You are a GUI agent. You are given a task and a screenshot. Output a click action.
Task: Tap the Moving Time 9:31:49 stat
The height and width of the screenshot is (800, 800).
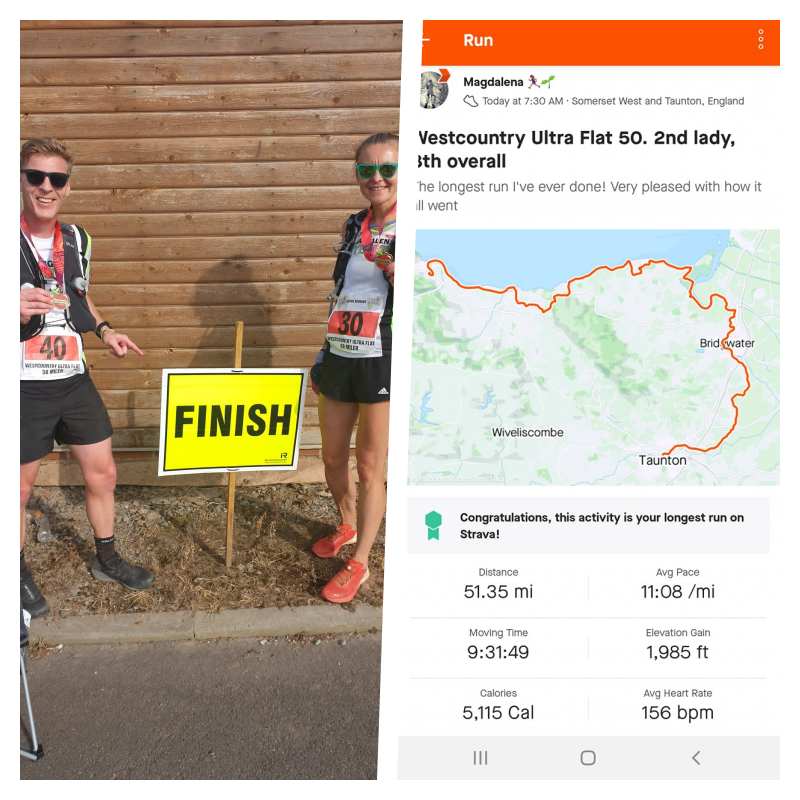point(498,644)
